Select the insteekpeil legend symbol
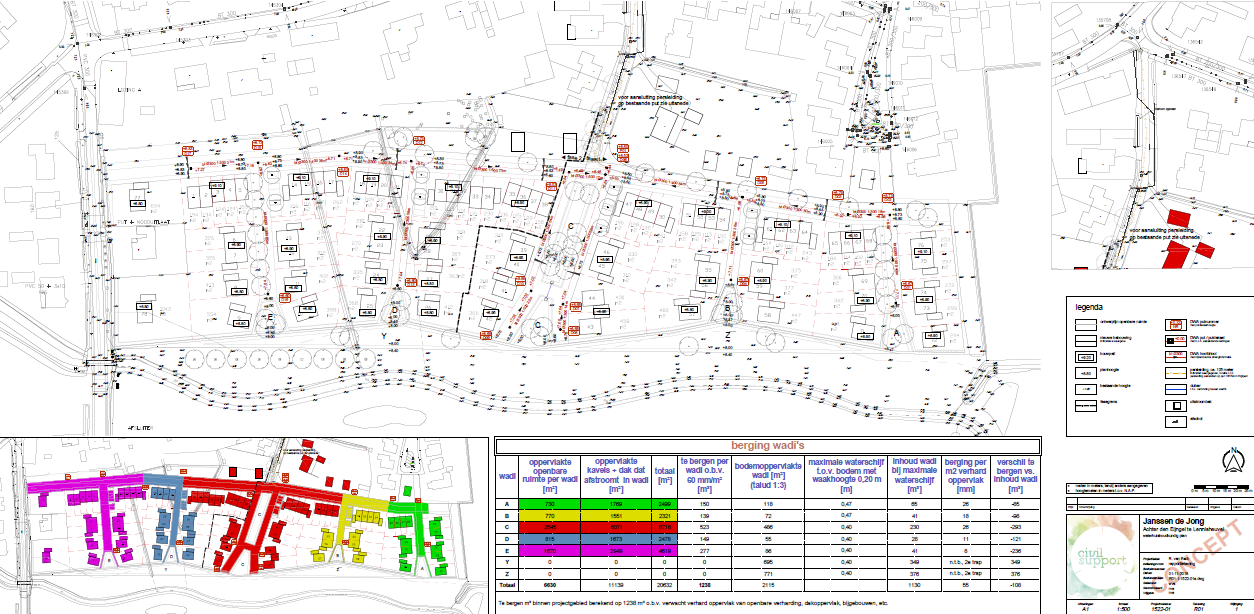 pyautogui.click(x=1086, y=356)
